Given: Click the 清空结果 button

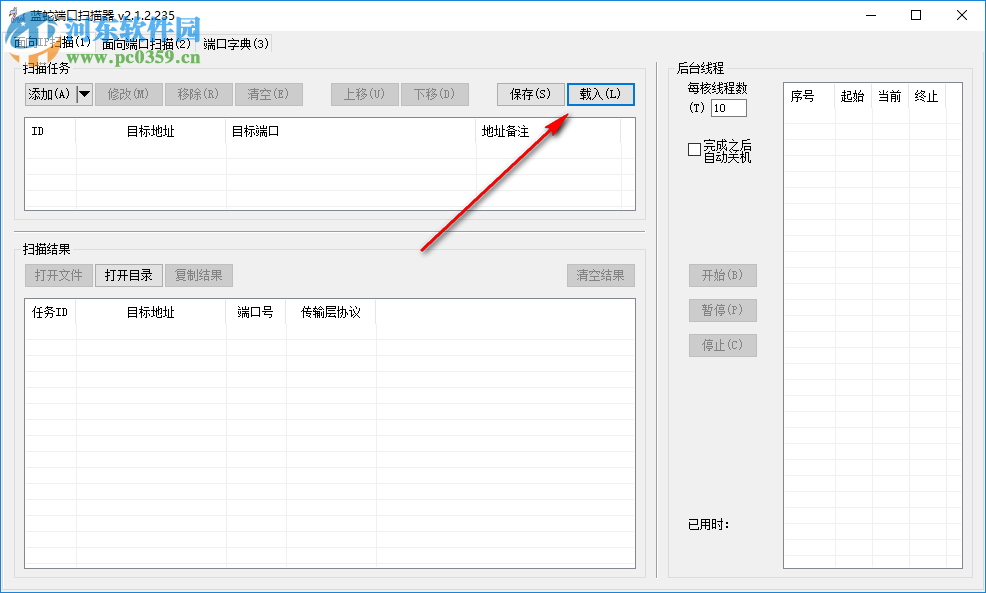Looking at the screenshot, I should (601, 275).
